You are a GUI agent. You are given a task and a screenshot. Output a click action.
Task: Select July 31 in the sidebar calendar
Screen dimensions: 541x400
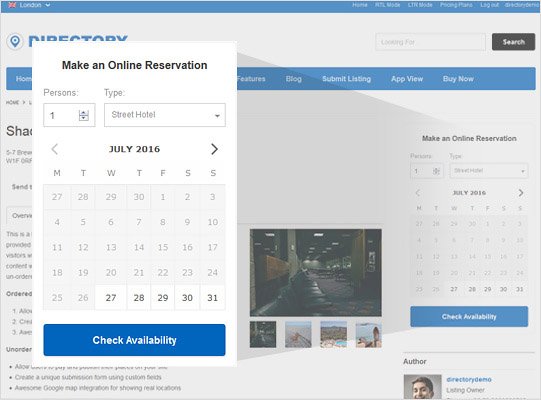(x=520, y=289)
